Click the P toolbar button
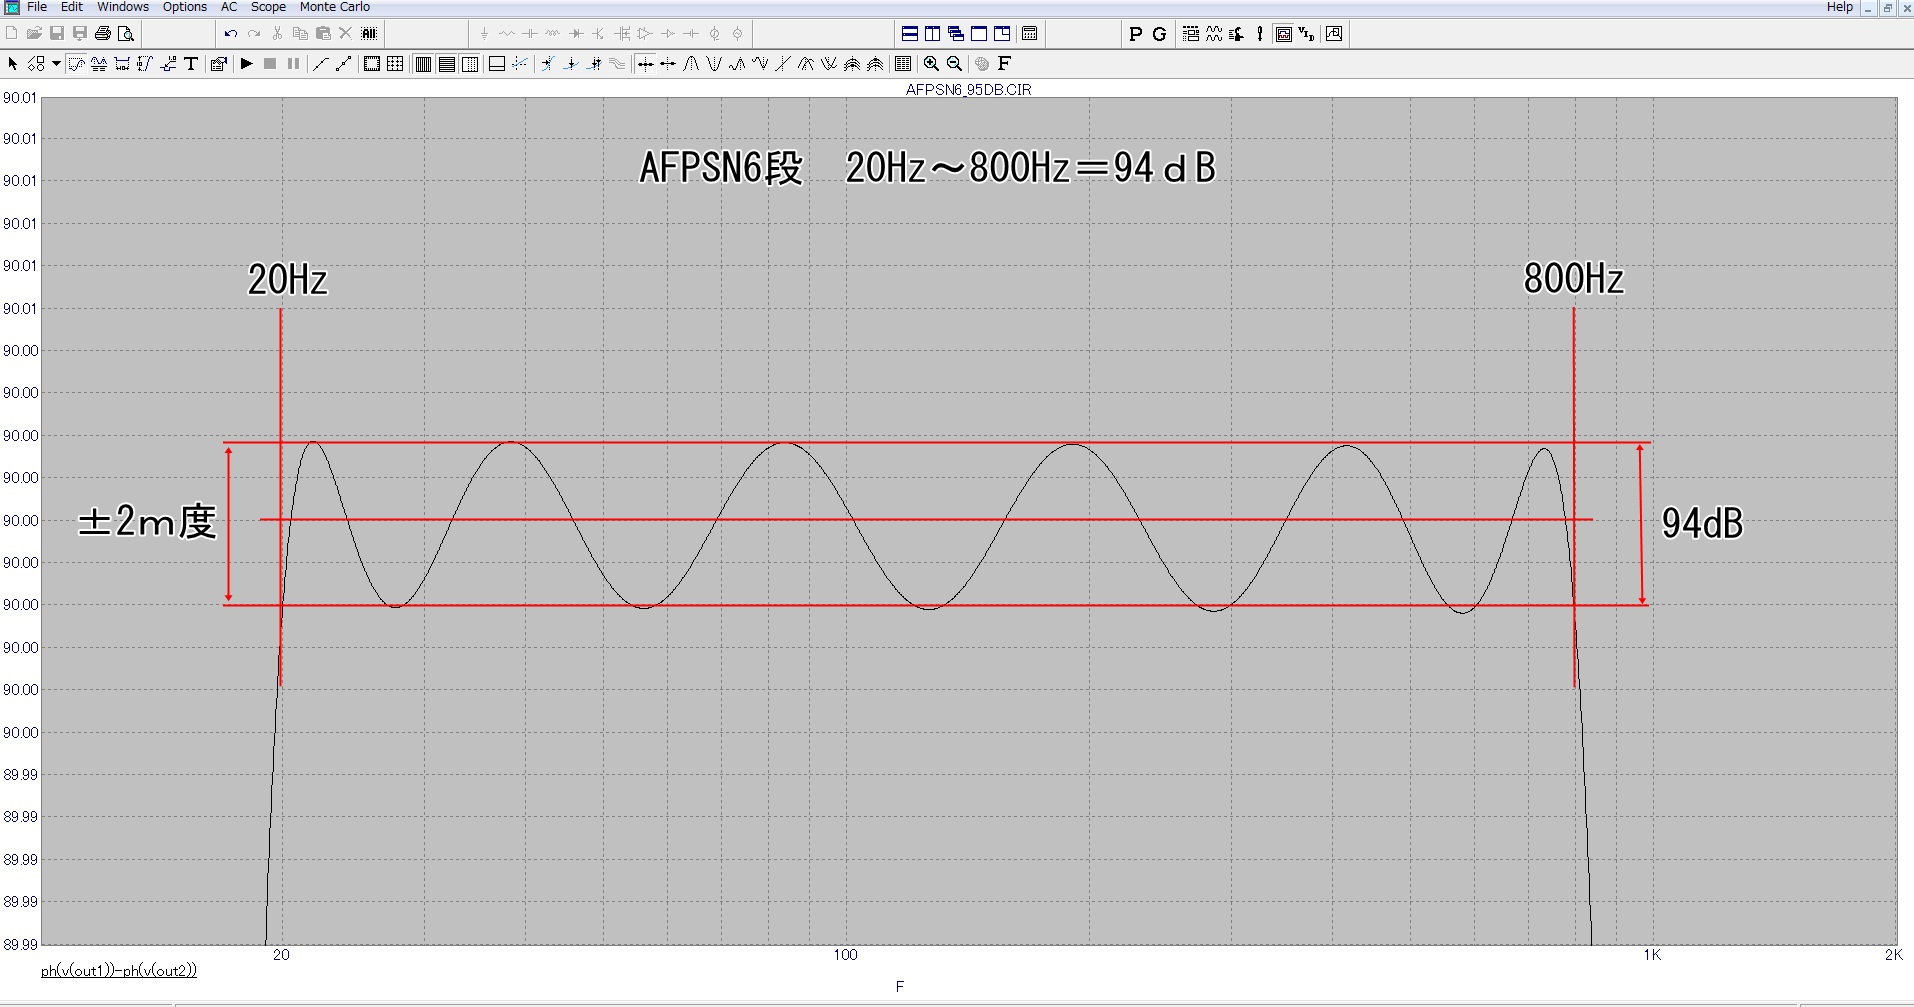The image size is (1914, 1007). click(1135, 34)
